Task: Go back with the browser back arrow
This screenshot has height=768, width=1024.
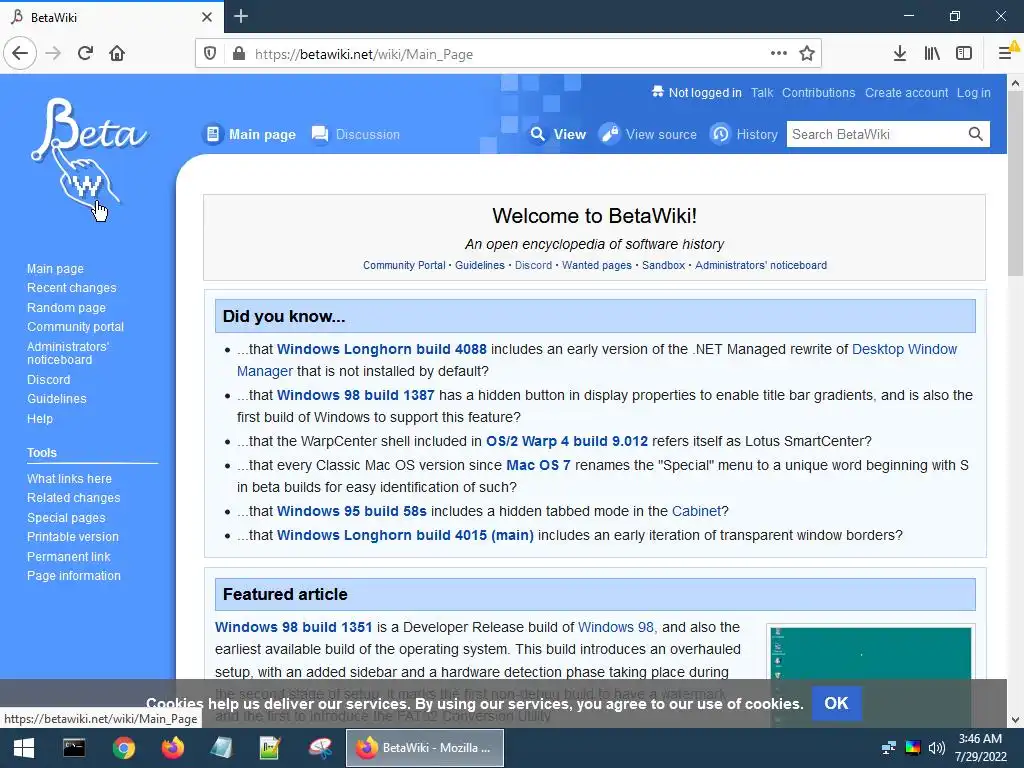Action: (20, 54)
